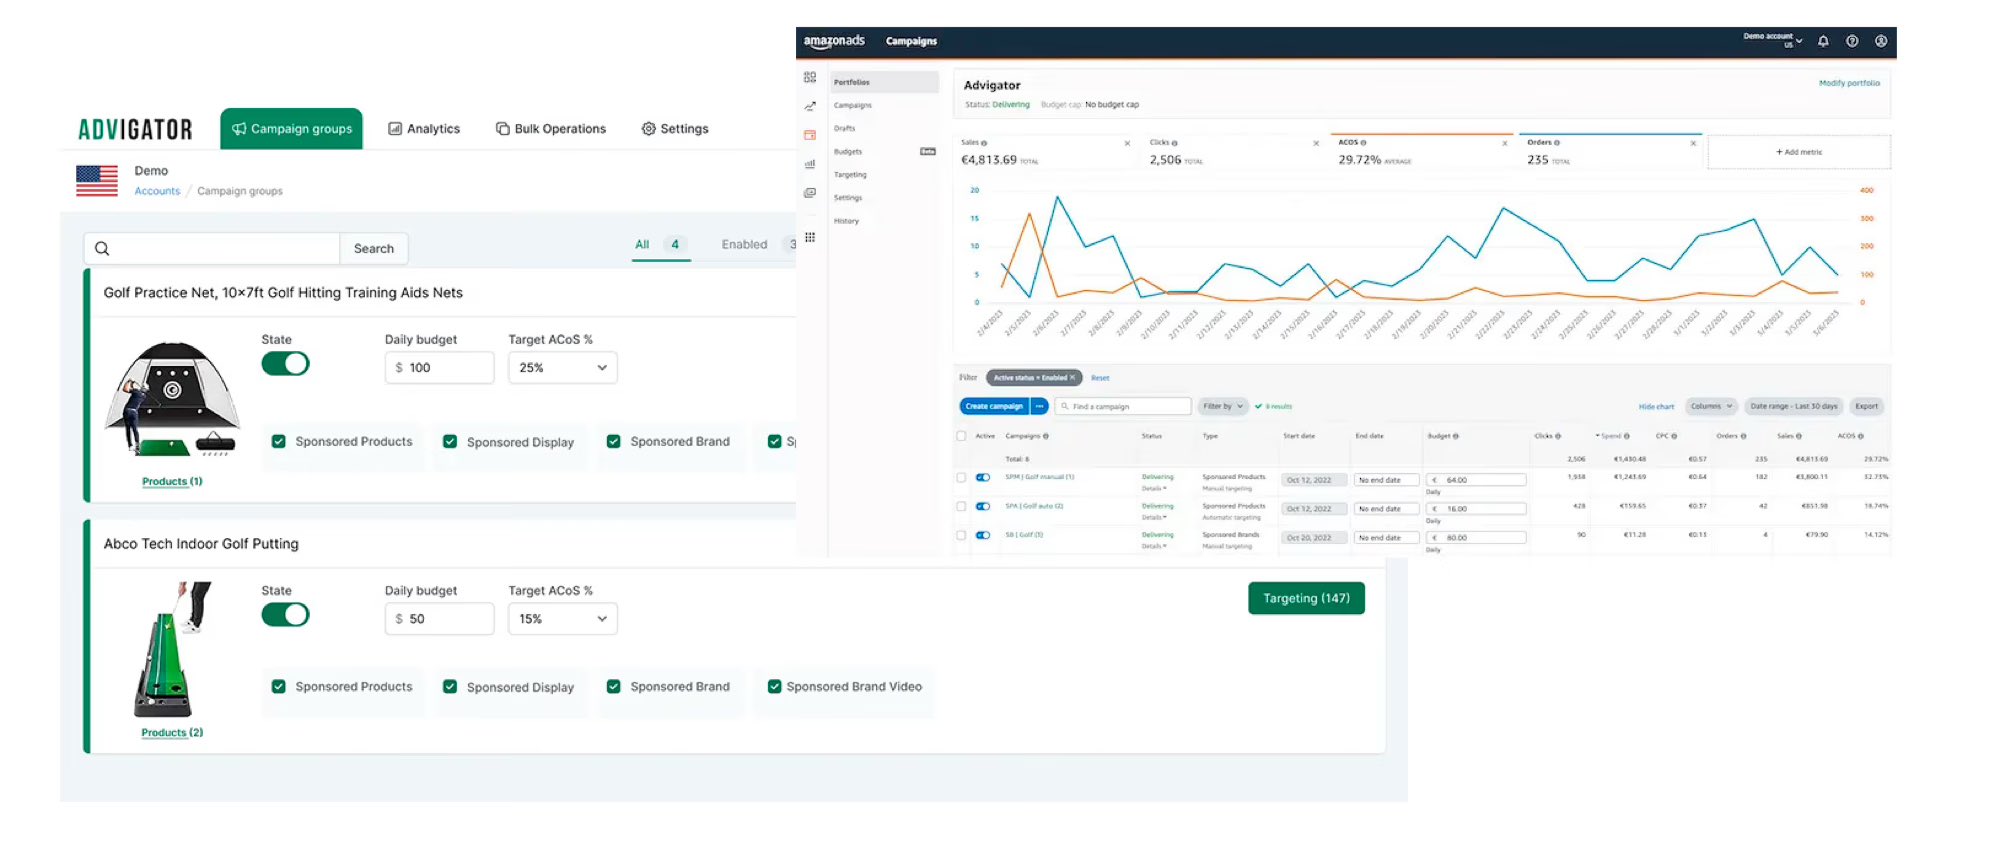Open the Modify portfolio link
2000x855 pixels.
tap(1849, 83)
